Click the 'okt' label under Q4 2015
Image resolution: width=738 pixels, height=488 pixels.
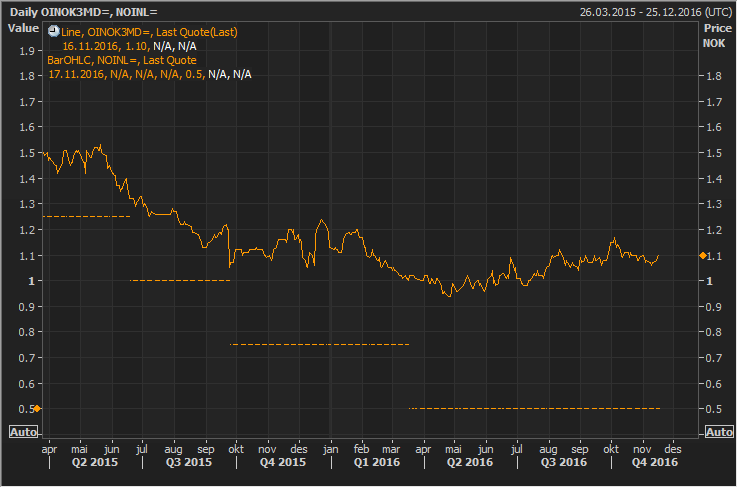click(x=236, y=449)
